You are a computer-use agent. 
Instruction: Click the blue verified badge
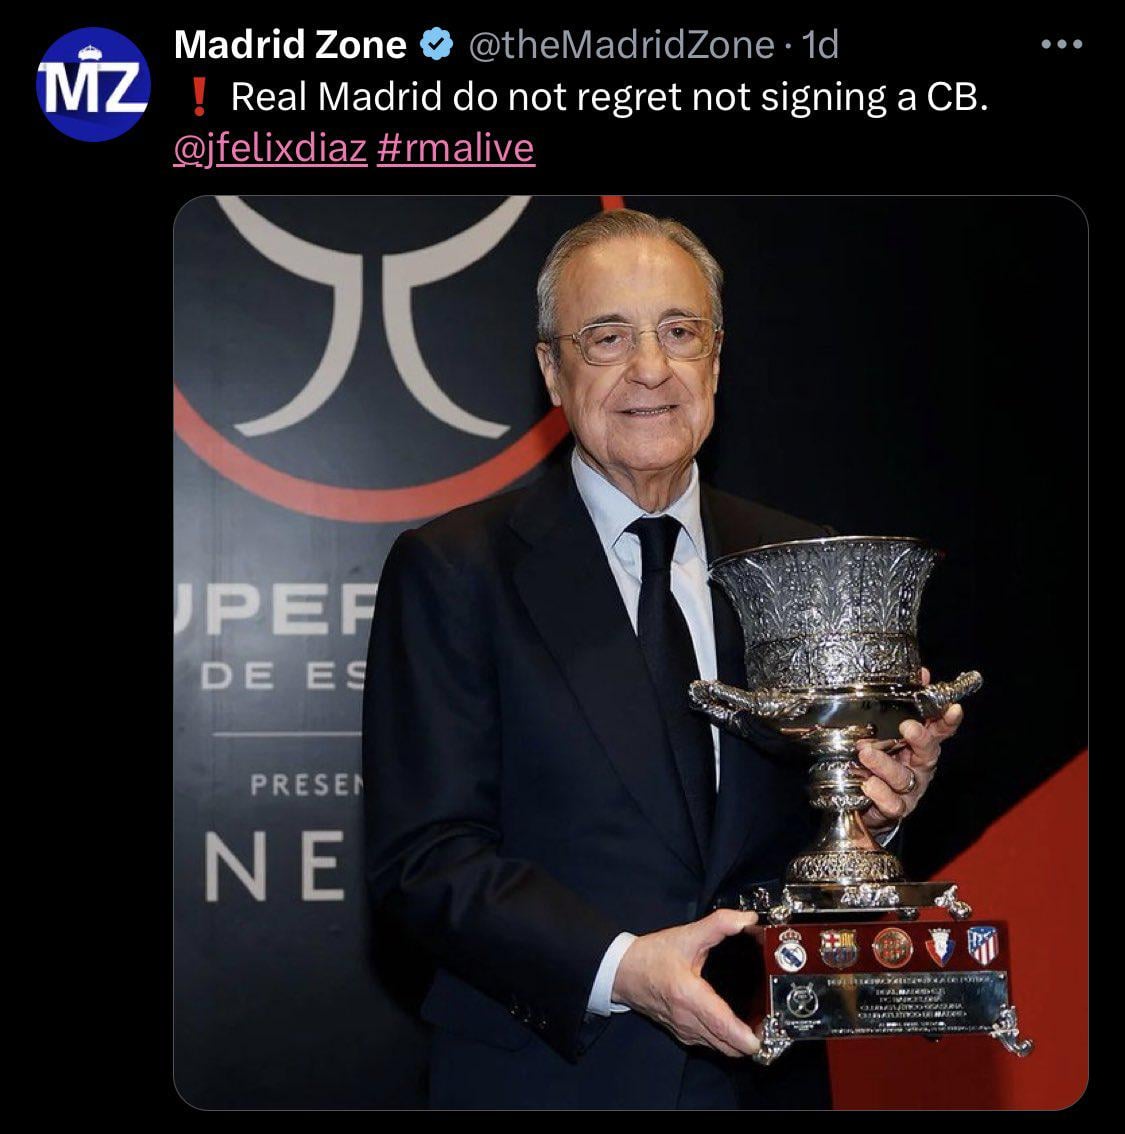coord(437,45)
